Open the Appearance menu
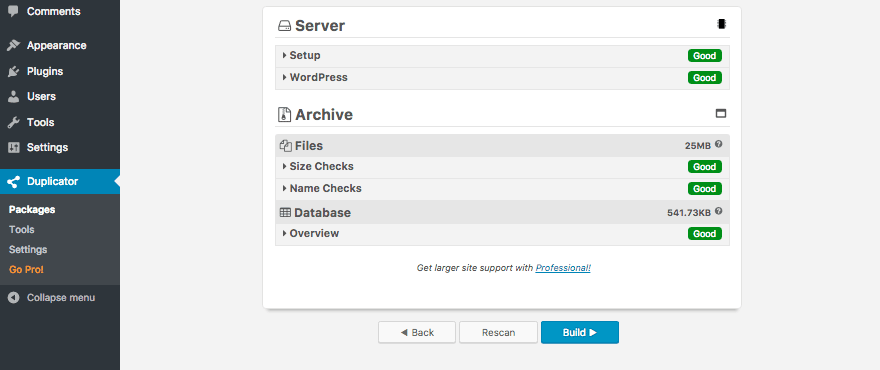 (x=59, y=45)
